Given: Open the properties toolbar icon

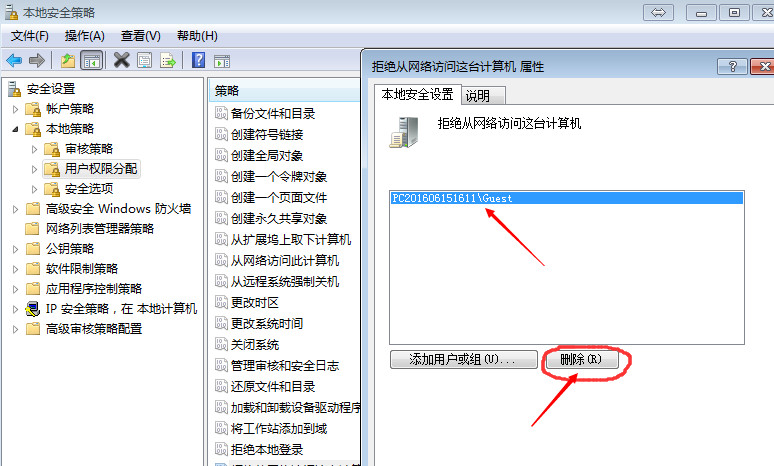Looking at the screenshot, I should click(145, 61).
